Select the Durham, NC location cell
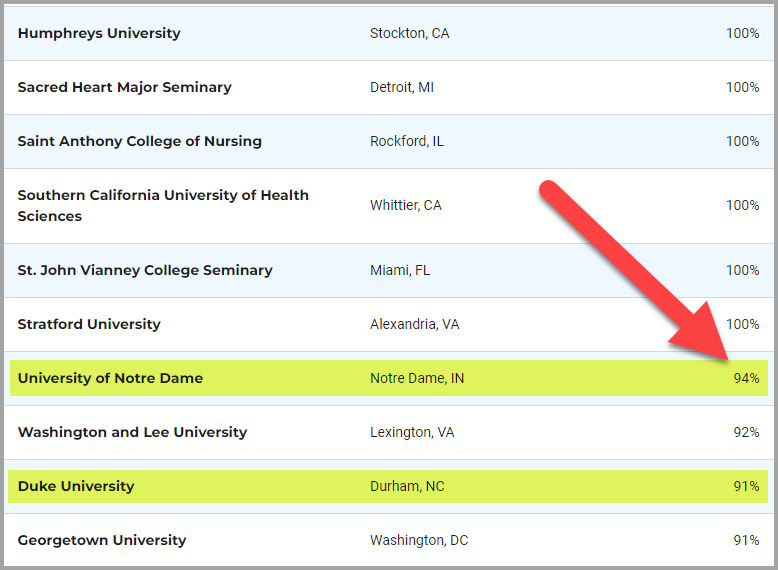 [x=407, y=486]
